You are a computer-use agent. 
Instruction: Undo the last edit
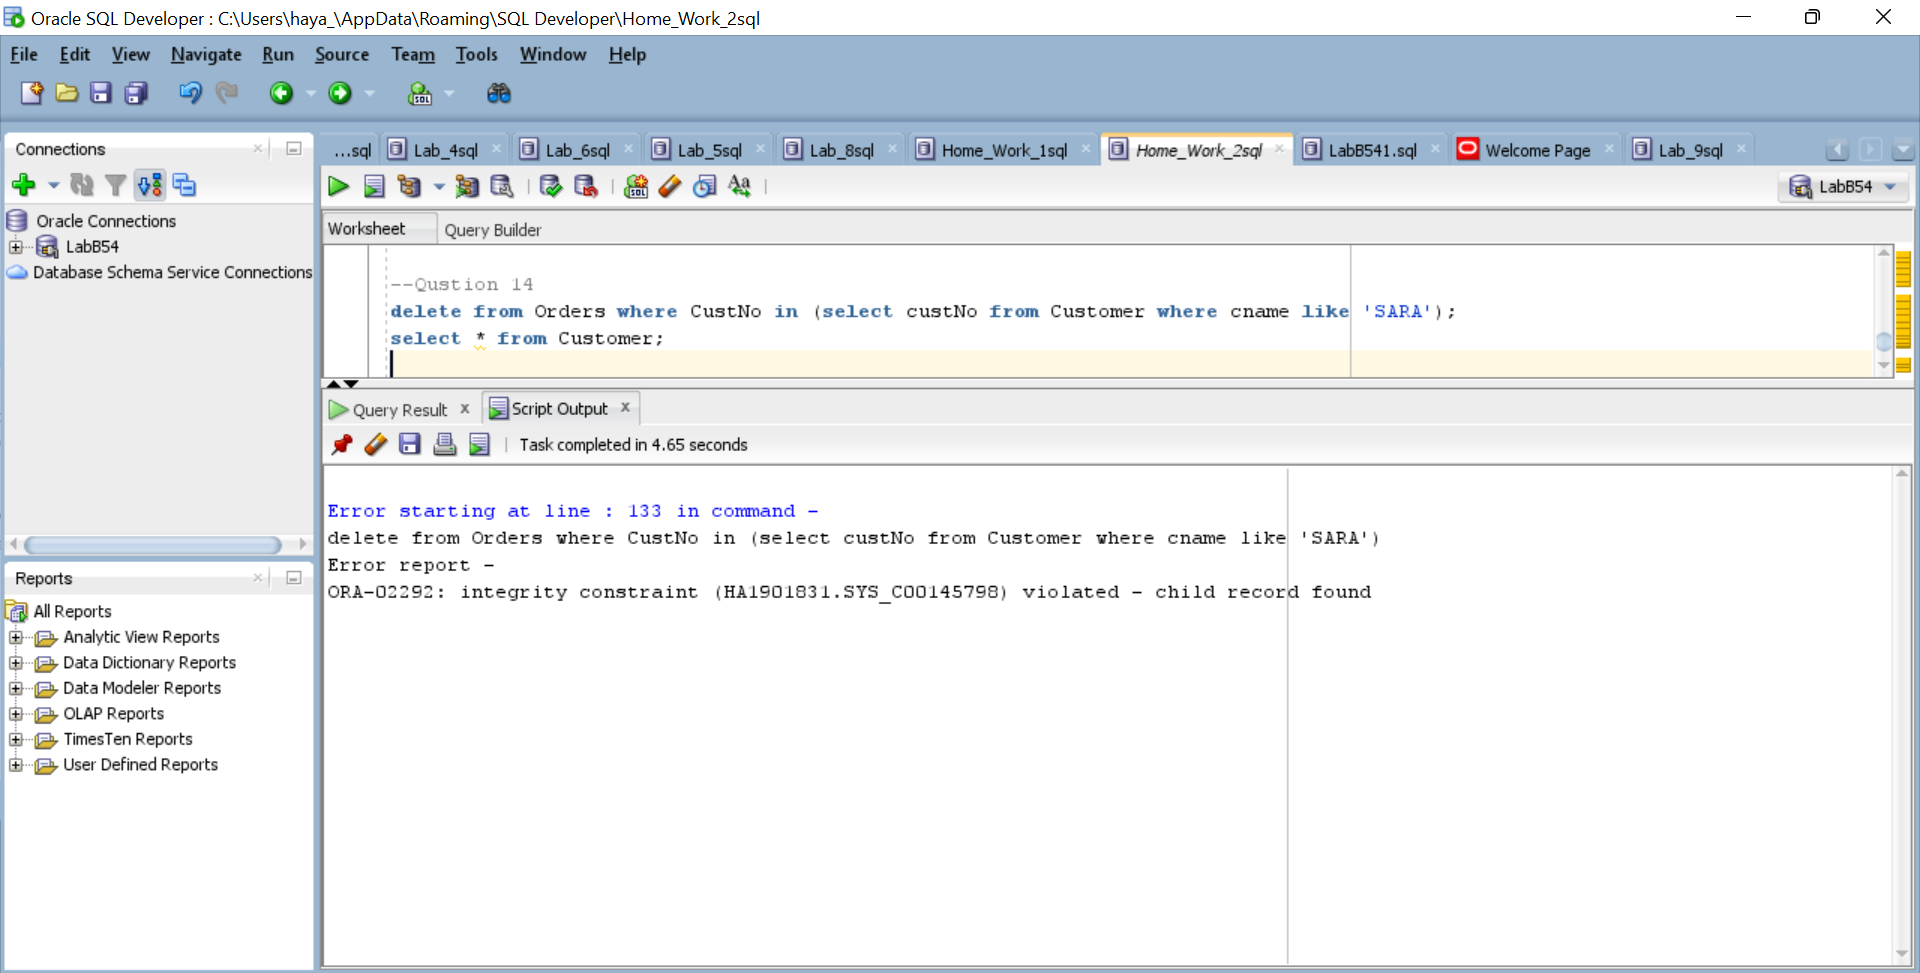tap(190, 93)
